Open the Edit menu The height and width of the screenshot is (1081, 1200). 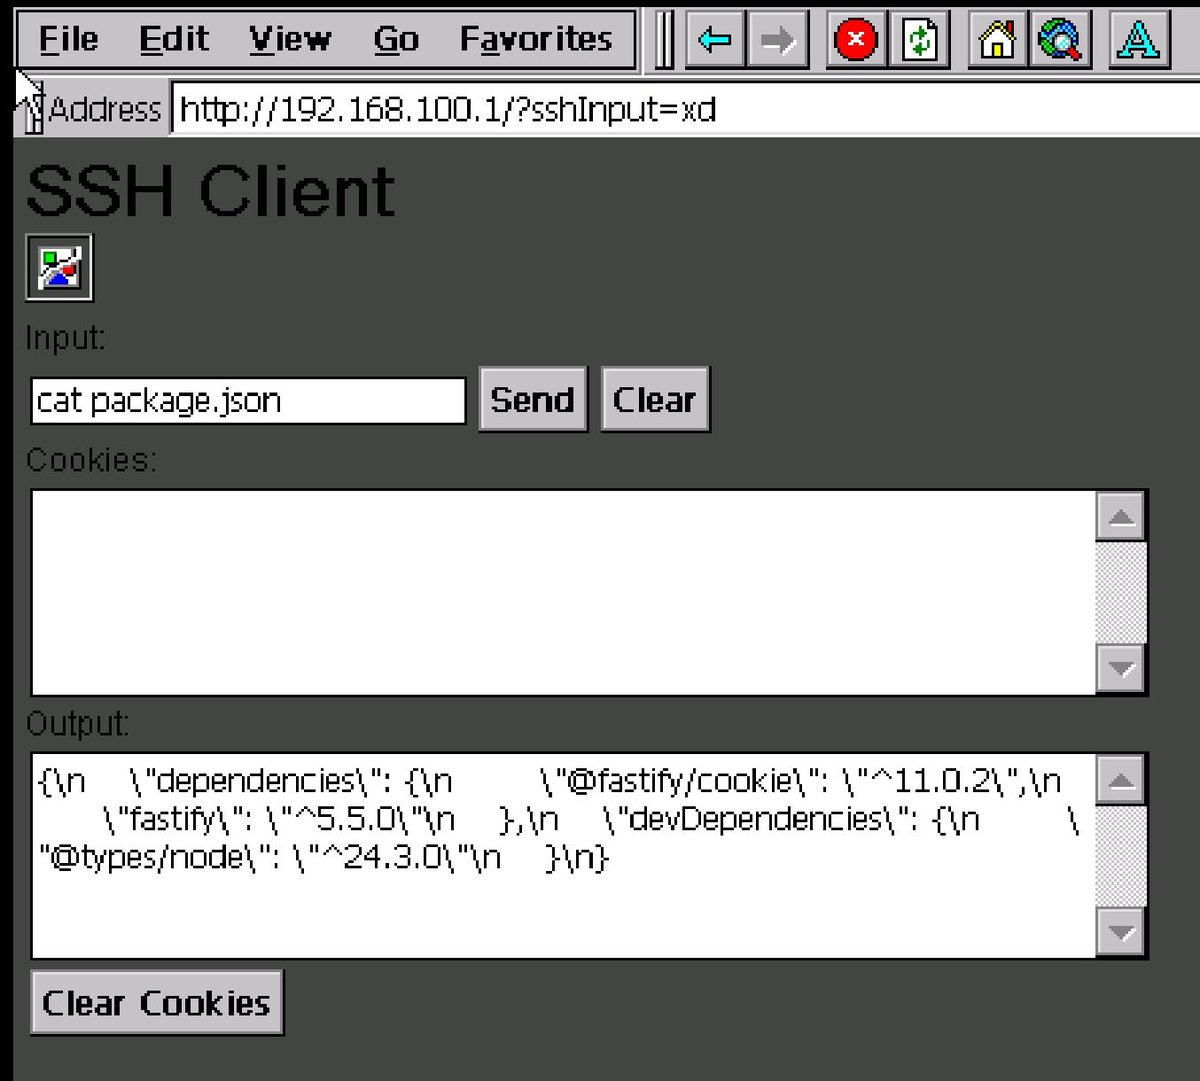tap(174, 39)
